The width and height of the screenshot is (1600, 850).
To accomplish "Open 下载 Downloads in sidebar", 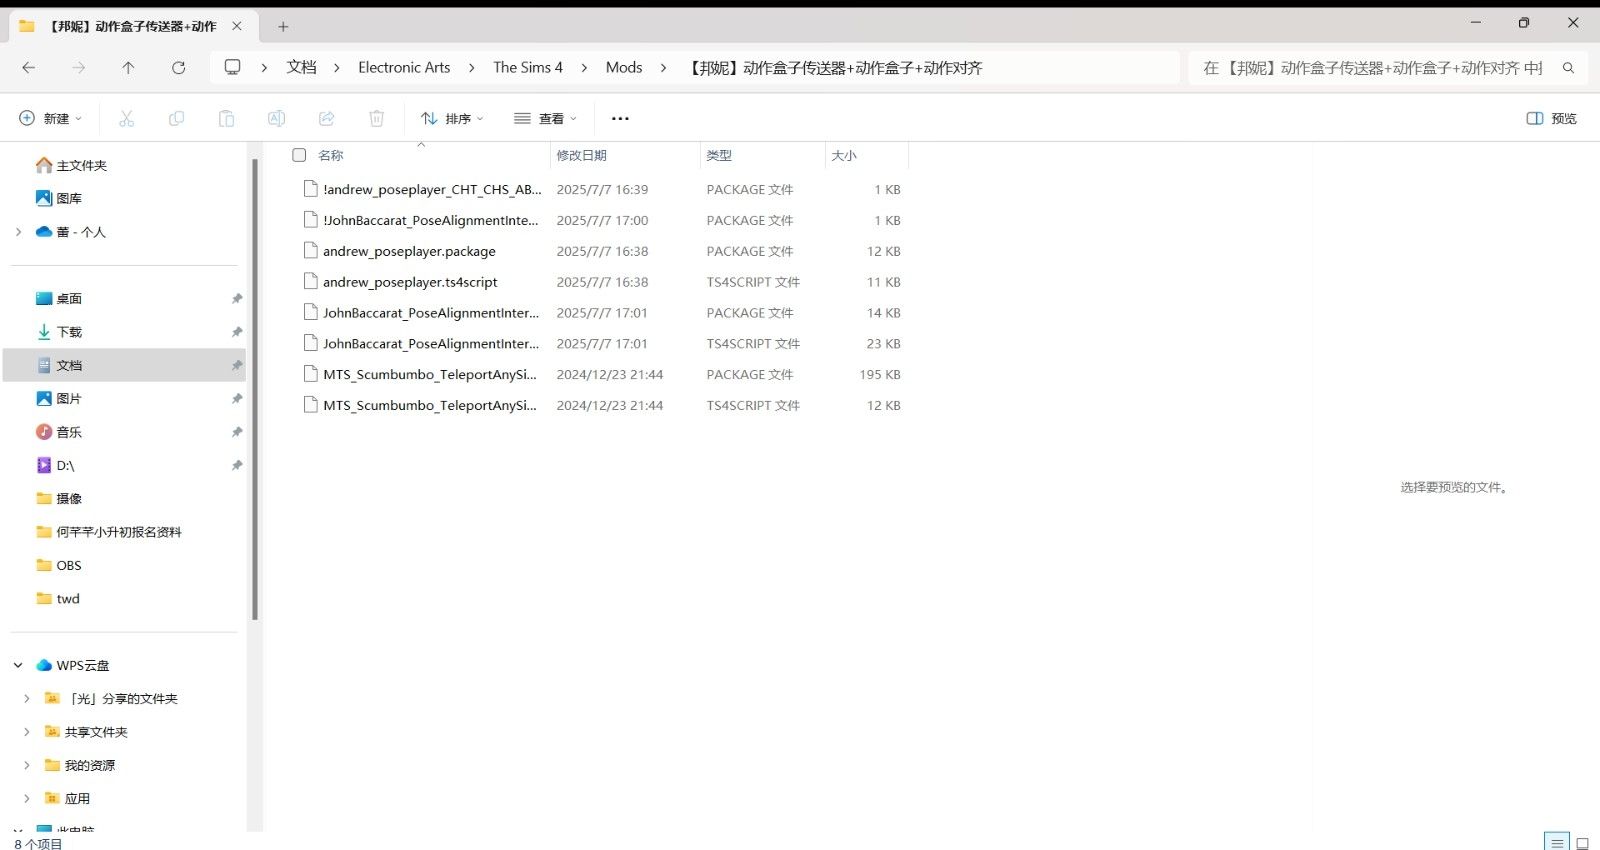I will pos(59,331).
